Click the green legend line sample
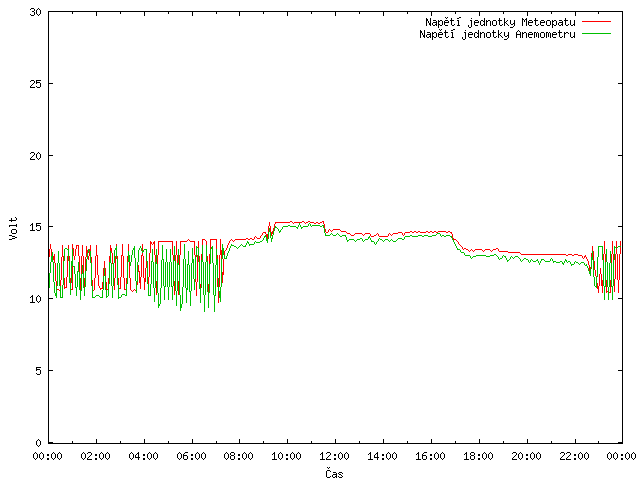 (x=596, y=33)
